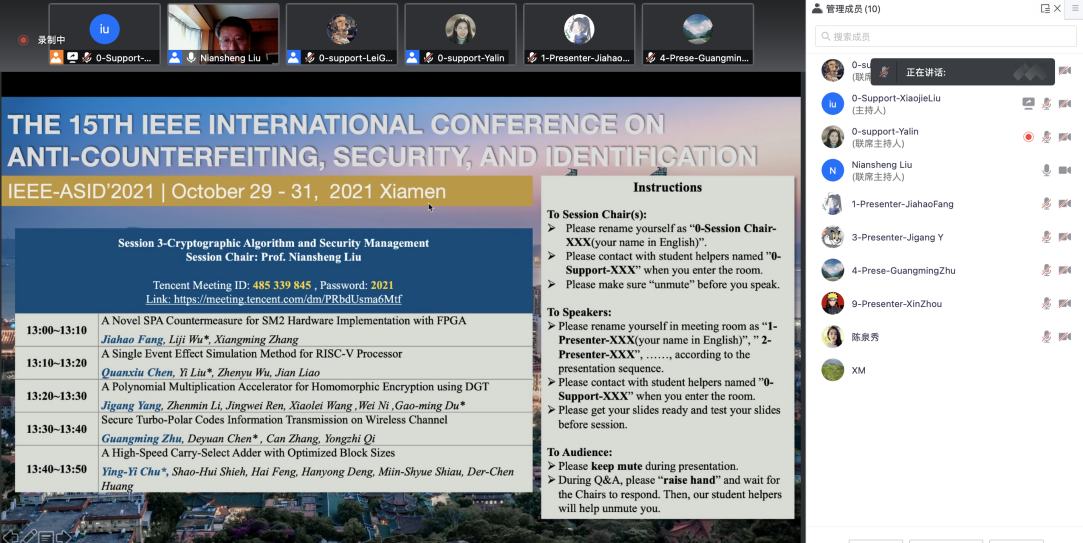Image resolution: width=1083 pixels, height=543 pixels.
Task: Click muted mic icon for 1-Presenter-JiahaoFang
Action: [x=1046, y=204]
